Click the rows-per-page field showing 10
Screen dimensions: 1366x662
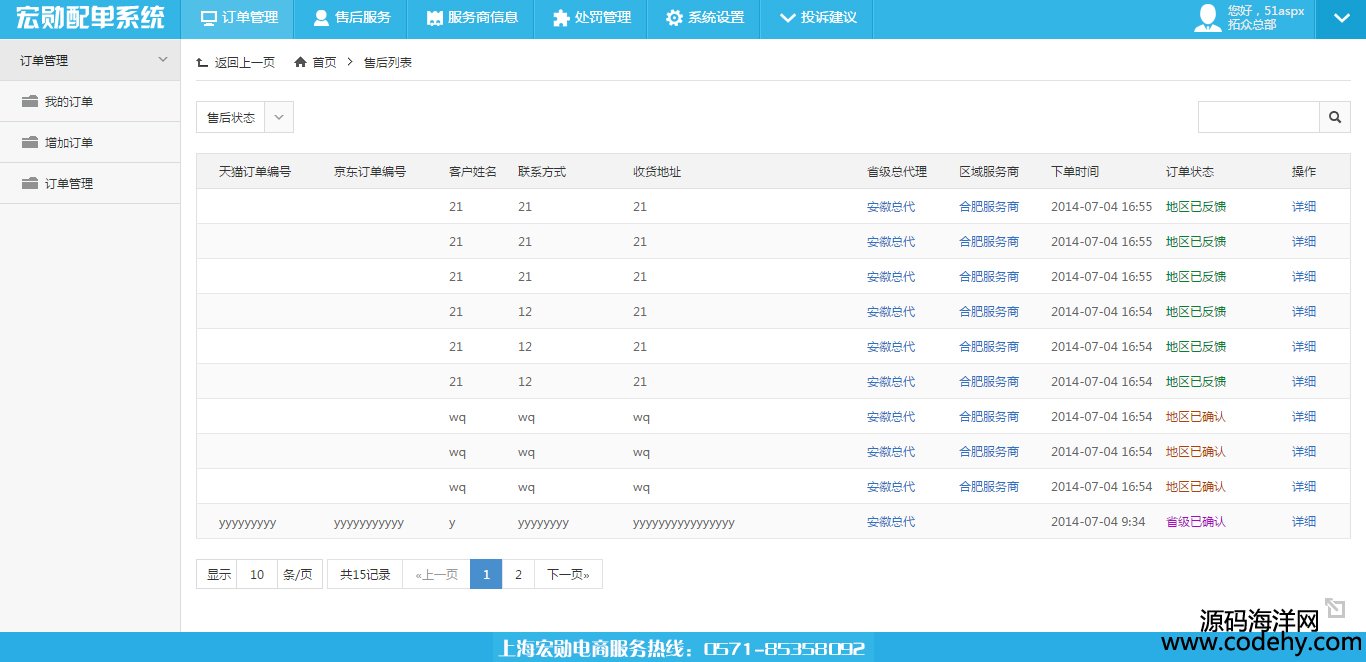257,574
